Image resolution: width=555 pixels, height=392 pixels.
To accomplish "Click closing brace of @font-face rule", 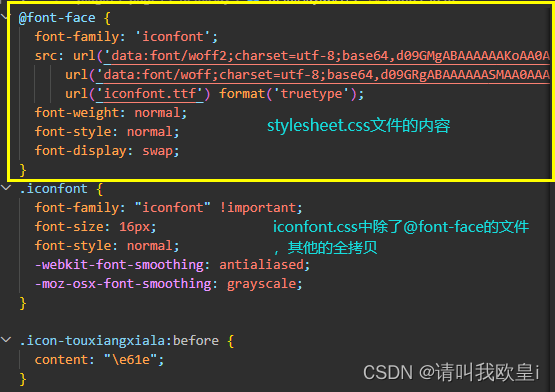I will tap(23, 170).
